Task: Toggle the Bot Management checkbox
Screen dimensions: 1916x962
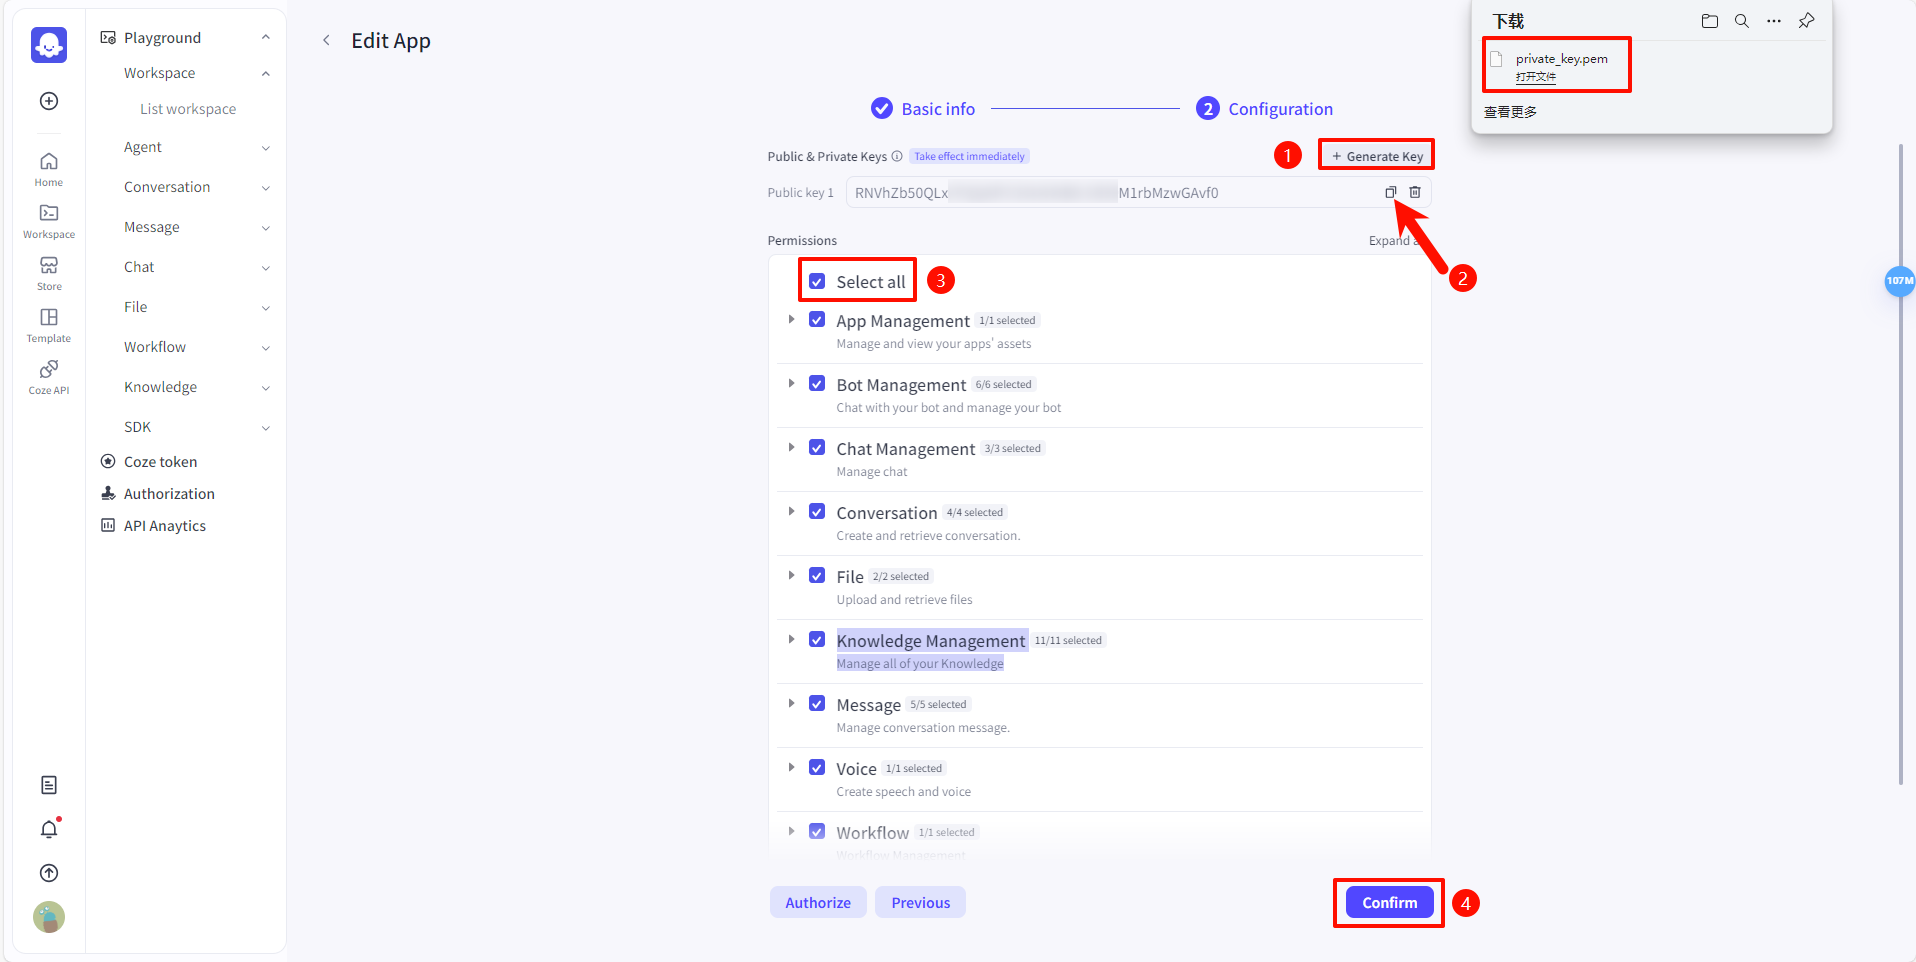Action: pos(818,382)
